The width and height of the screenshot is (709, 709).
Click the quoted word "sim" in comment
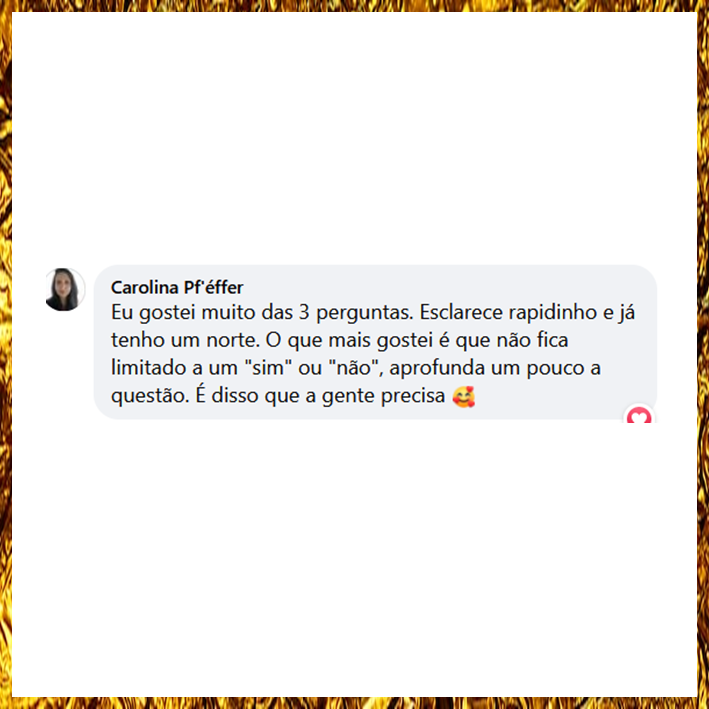(267, 367)
